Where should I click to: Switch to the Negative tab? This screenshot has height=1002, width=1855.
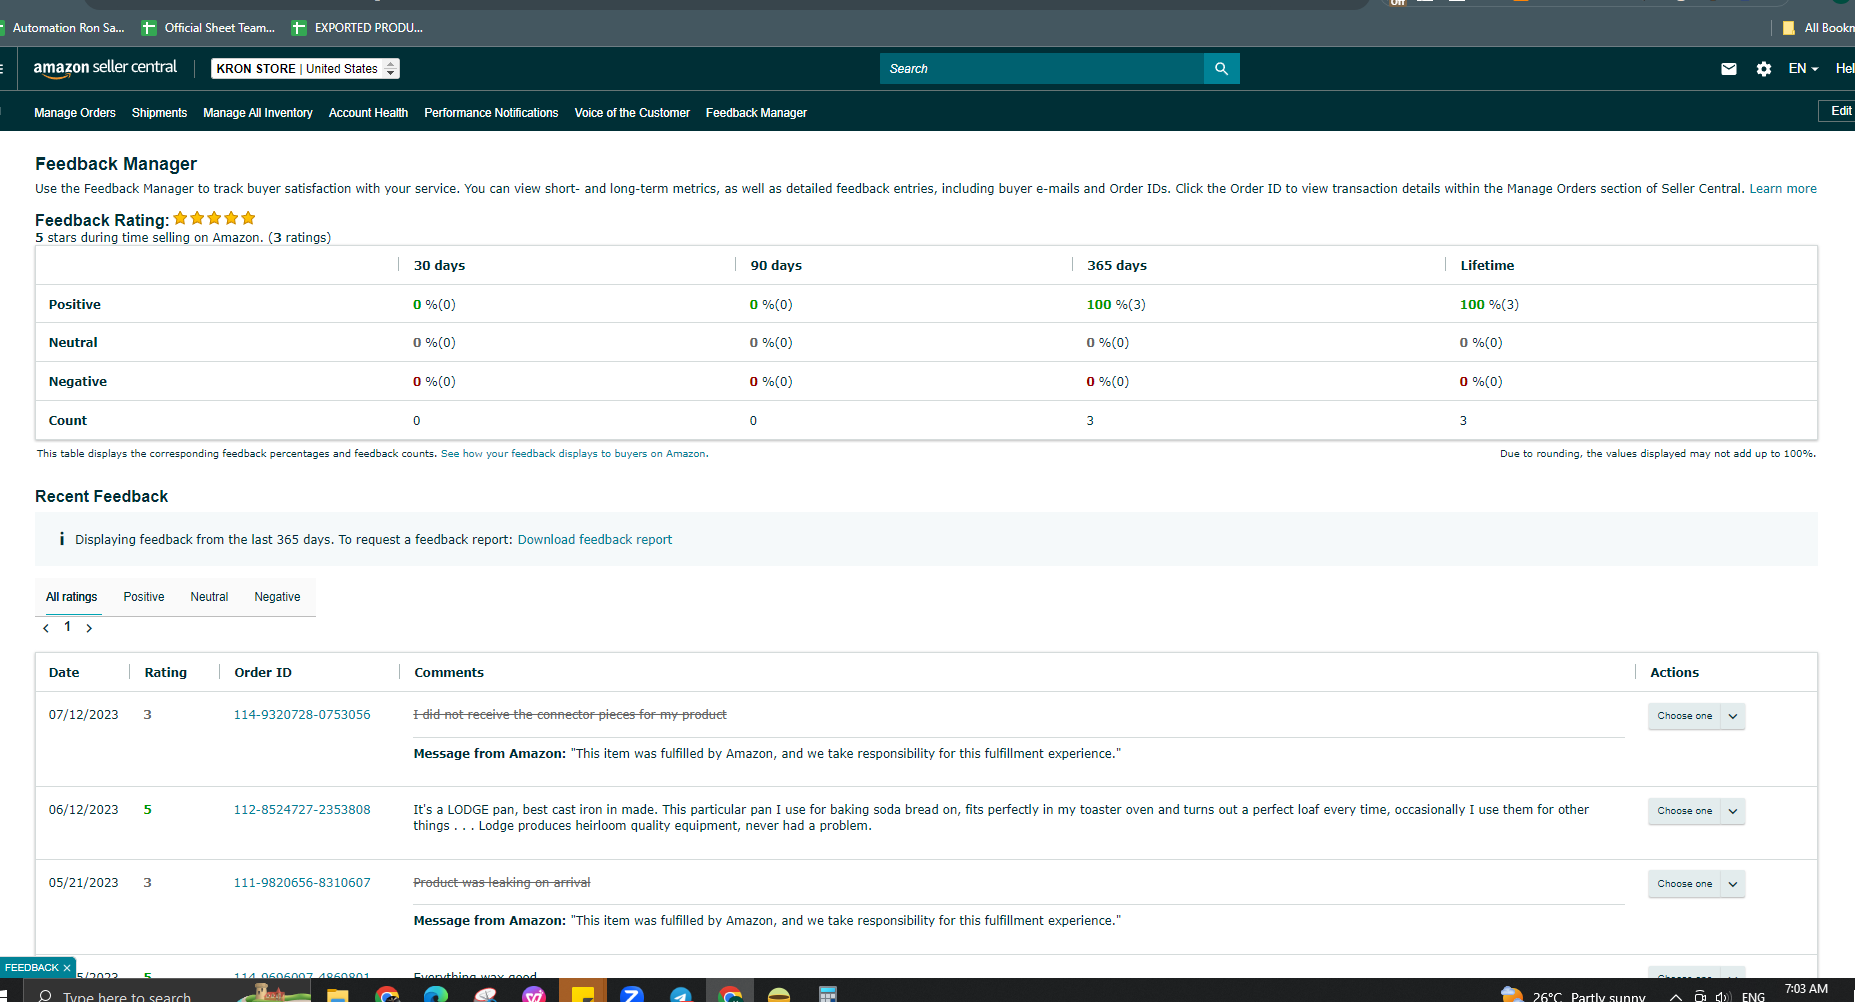277,597
